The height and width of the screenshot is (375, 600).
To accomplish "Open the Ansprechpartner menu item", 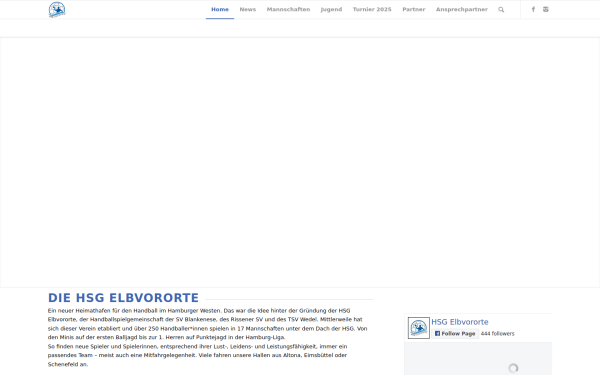I will point(462,9).
